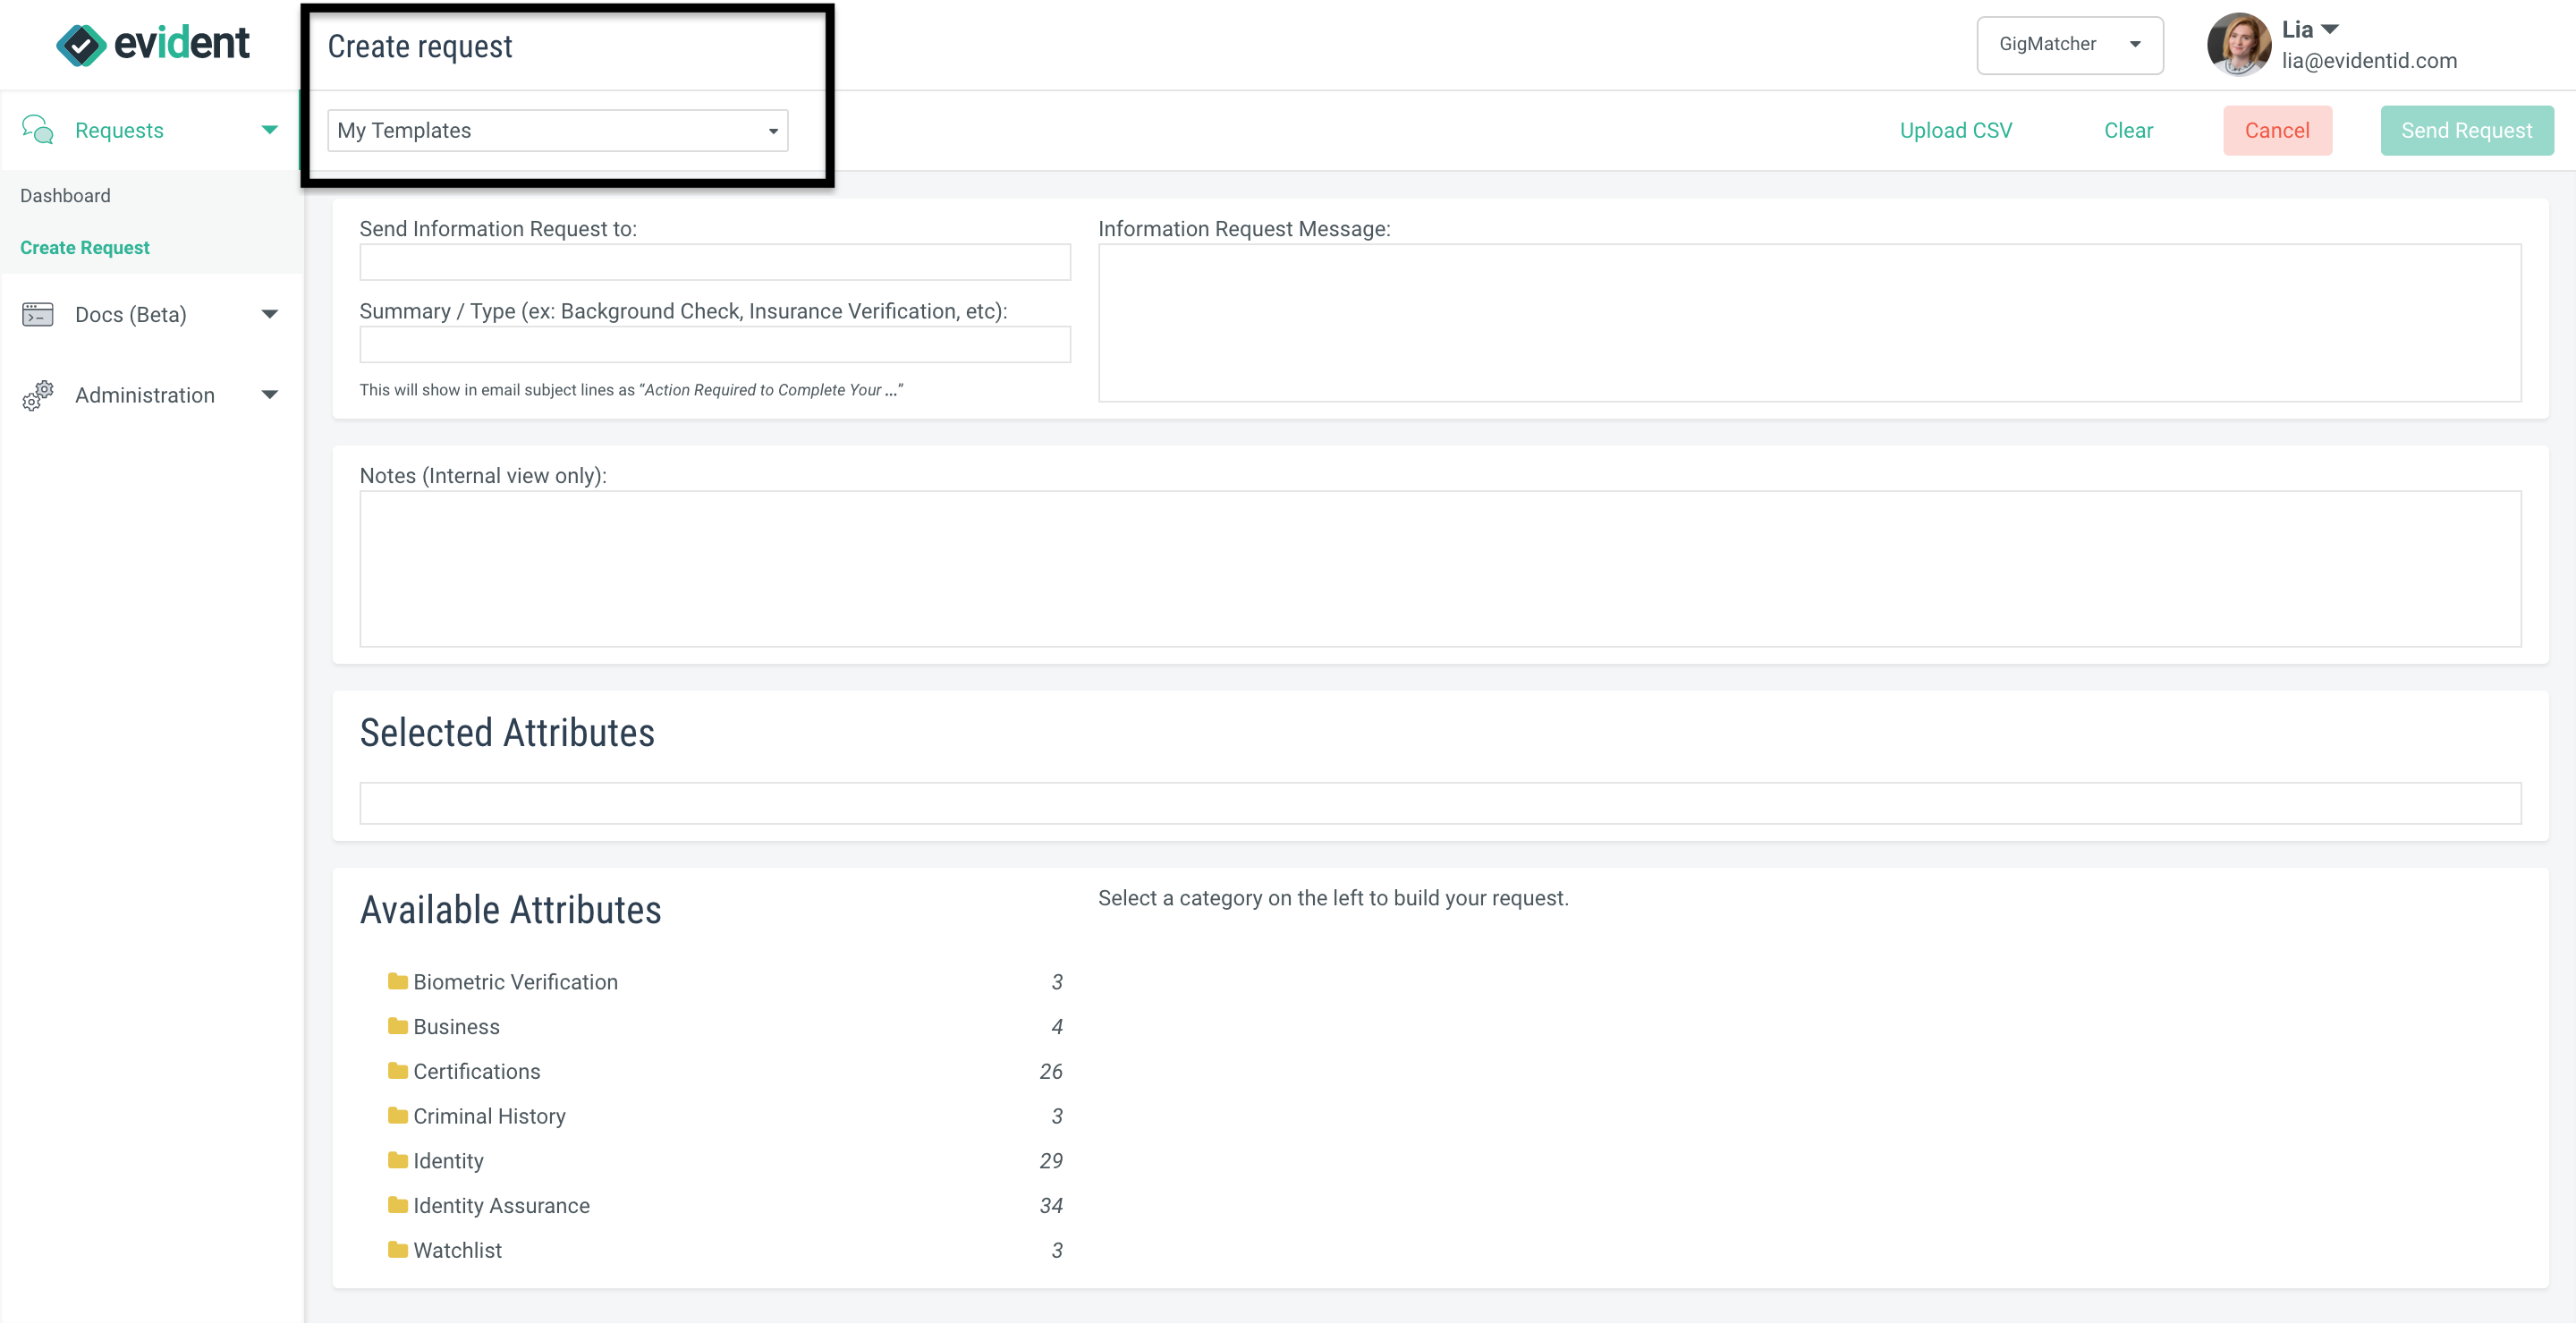
Task: Click the Cancel button
Action: tap(2278, 130)
